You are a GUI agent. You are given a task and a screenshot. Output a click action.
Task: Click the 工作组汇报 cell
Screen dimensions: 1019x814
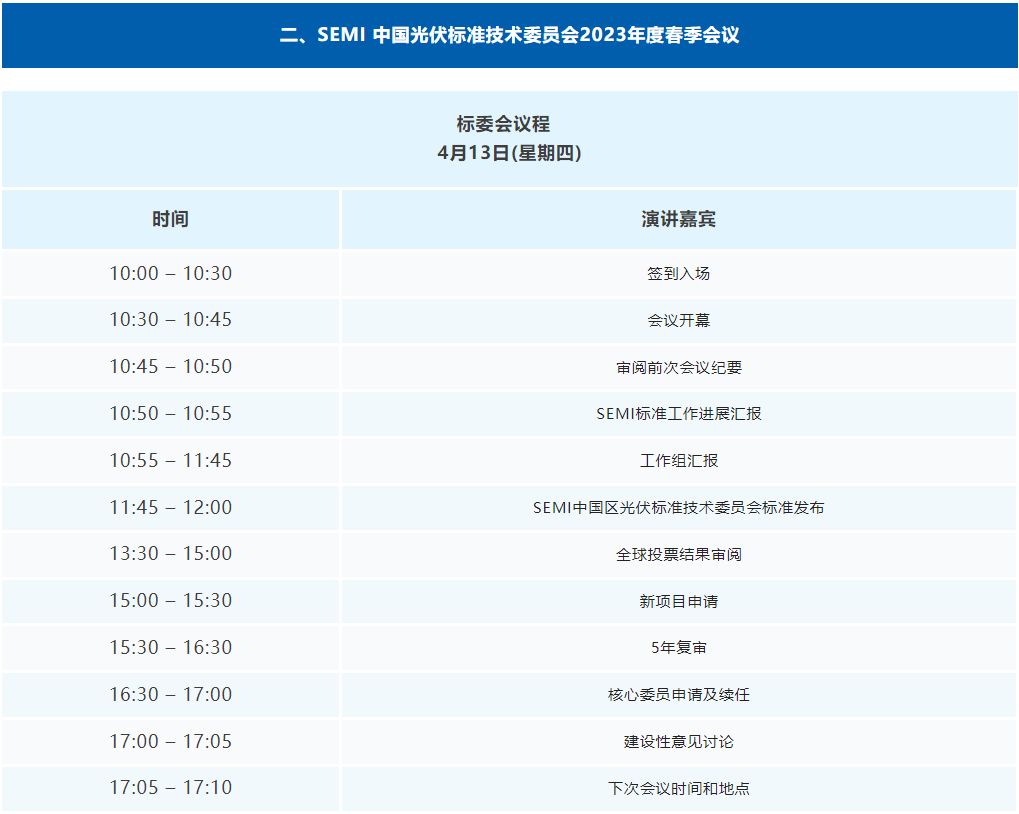pyautogui.click(x=678, y=461)
